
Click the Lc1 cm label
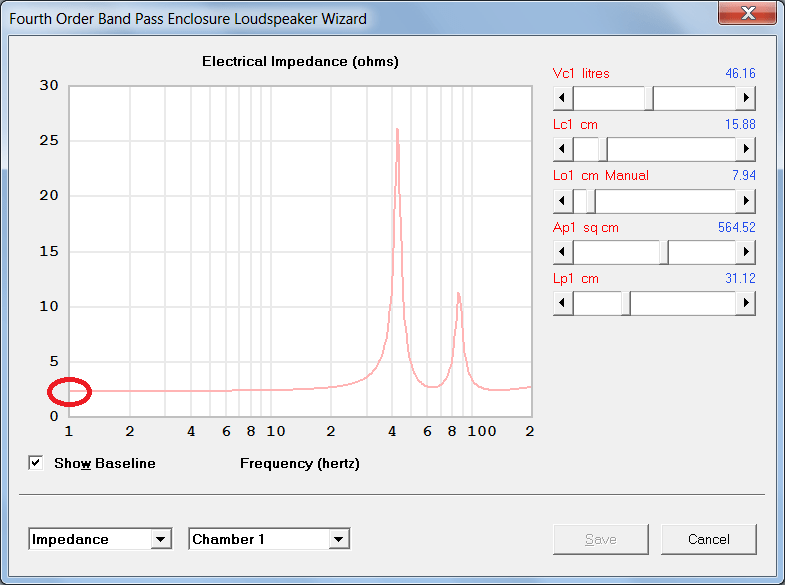pos(575,125)
